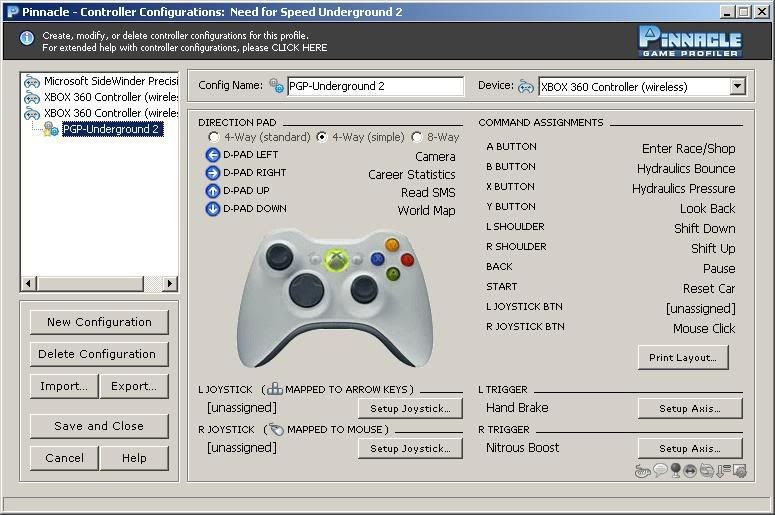Select PGP-Underground 2 in configuration tree
Screen dimensions: 775x515
(112, 129)
